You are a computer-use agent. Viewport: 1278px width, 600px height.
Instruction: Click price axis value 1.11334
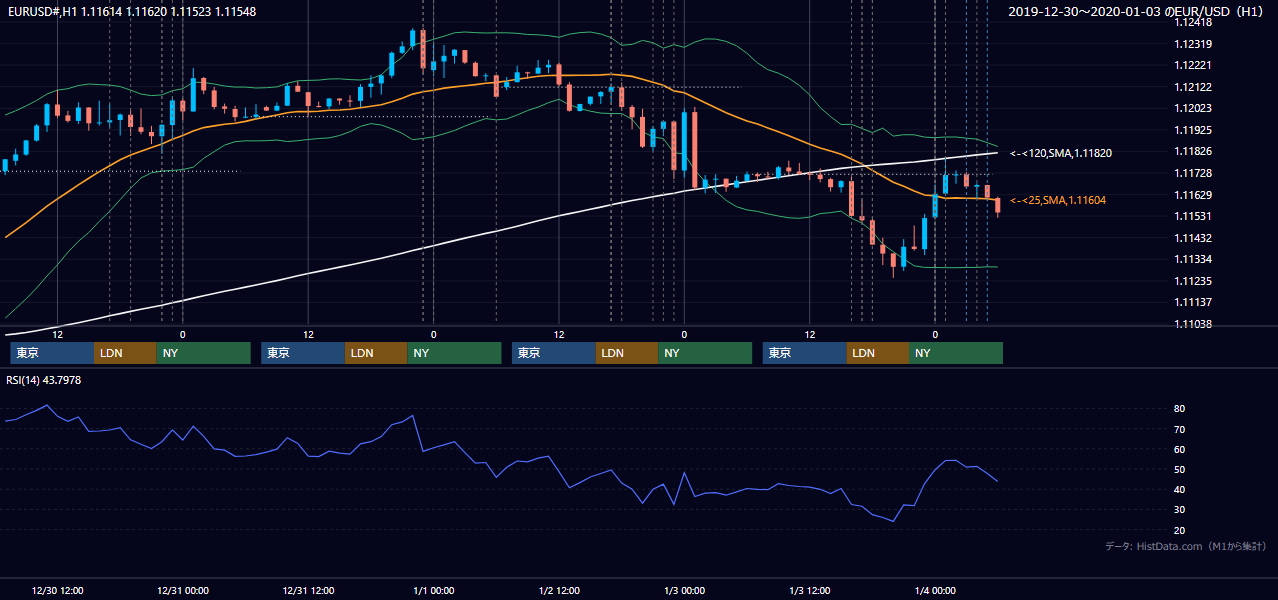pyautogui.click(x=1193, y=259)
